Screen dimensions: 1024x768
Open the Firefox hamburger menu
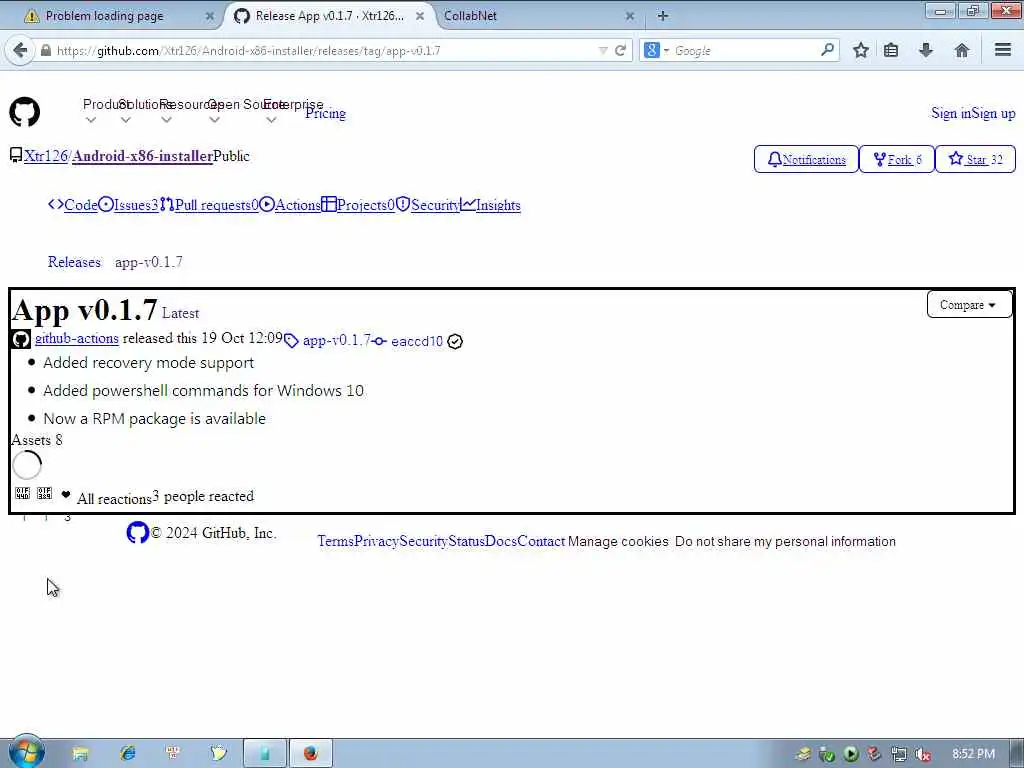(x=1003, y=50)
